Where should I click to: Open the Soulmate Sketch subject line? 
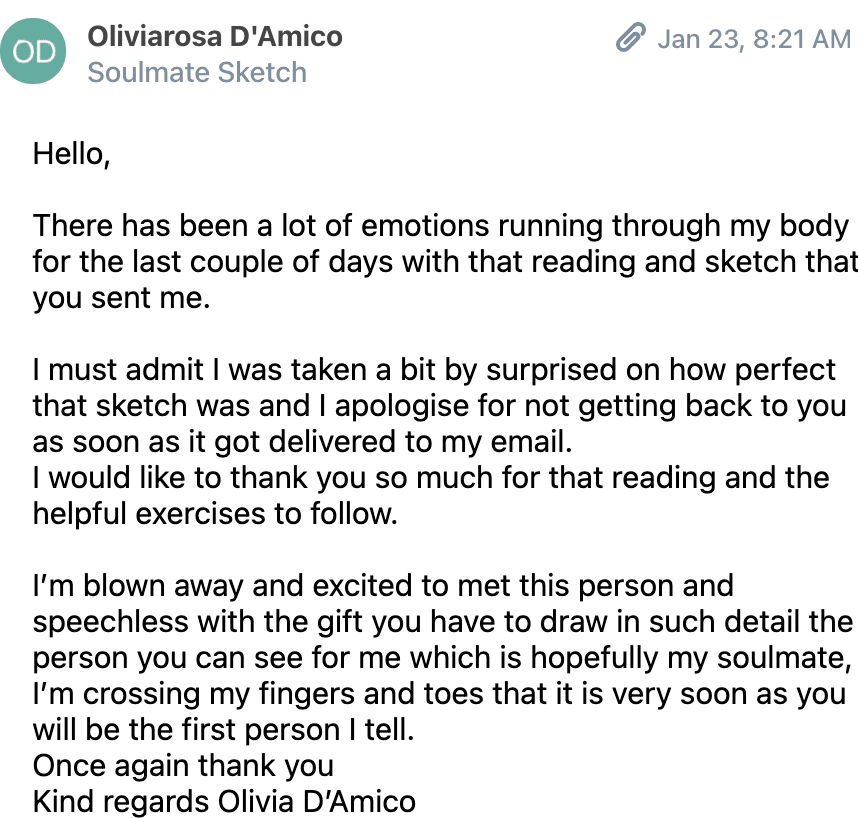pyautogui.click(x=197, y=72)
